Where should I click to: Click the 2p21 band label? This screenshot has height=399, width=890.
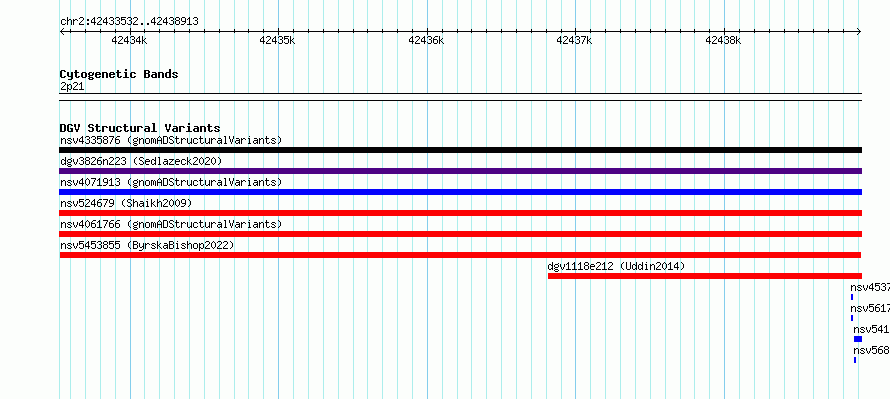(72, 87)
